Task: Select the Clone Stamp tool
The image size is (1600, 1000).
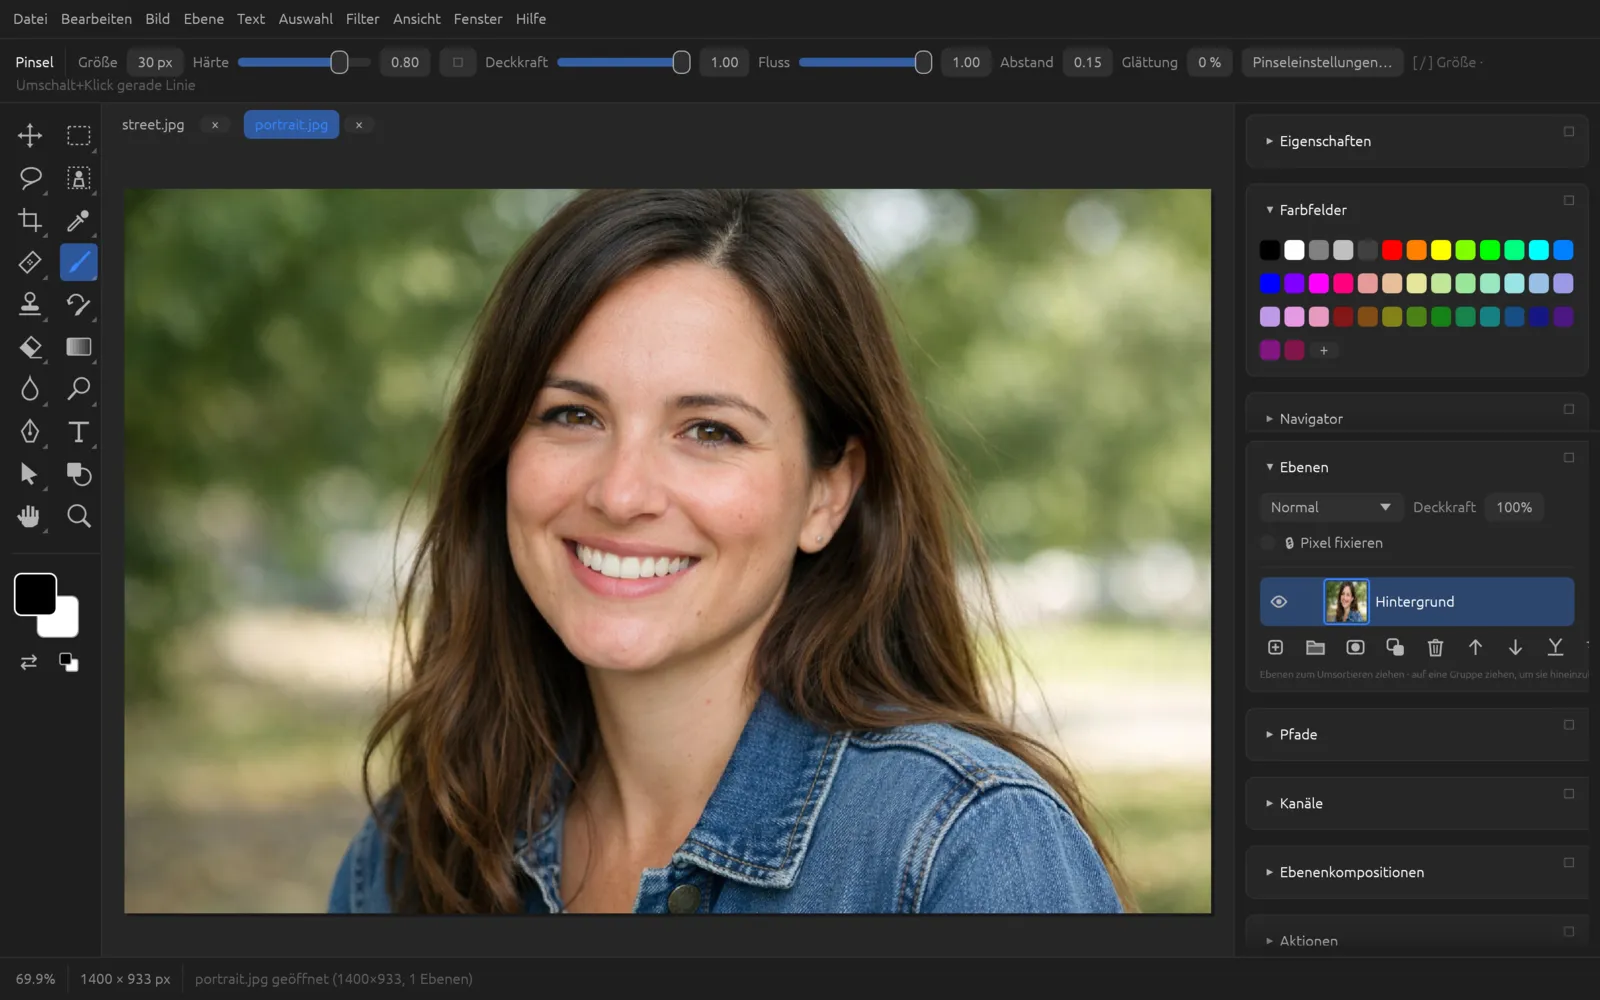Action: pos(30,304)
